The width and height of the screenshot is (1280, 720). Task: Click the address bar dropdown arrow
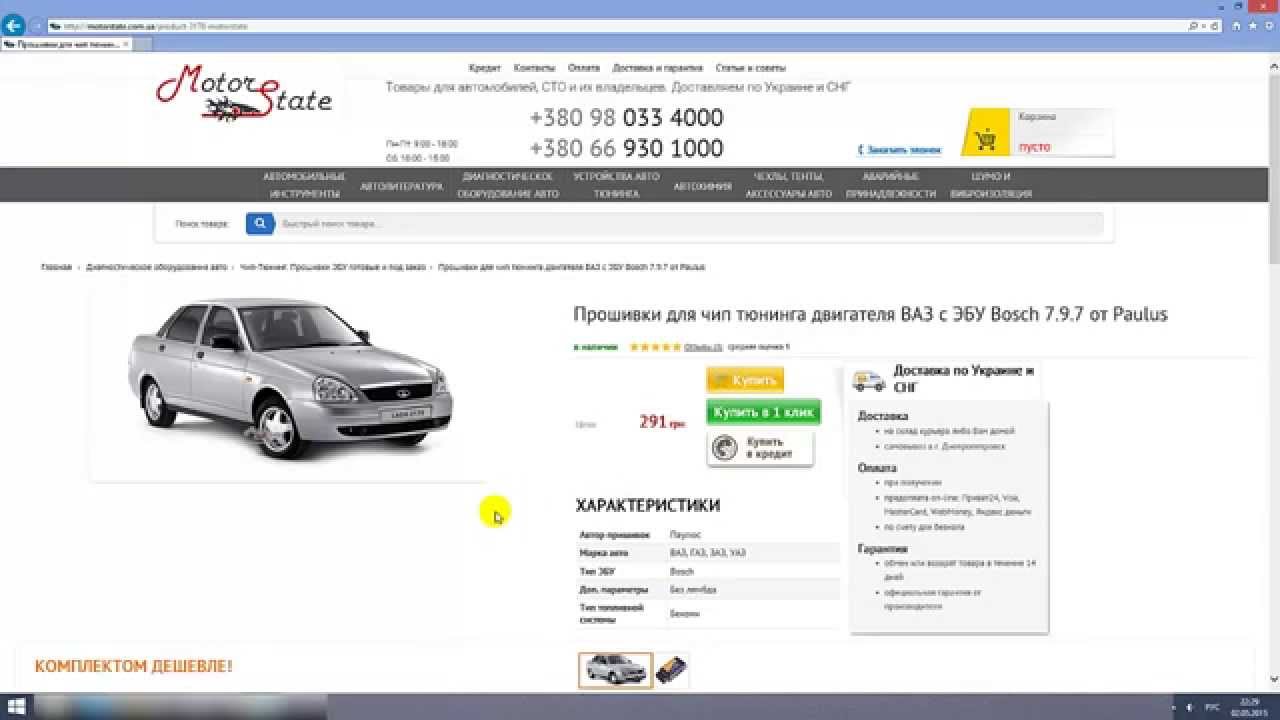pos(1205,26)
